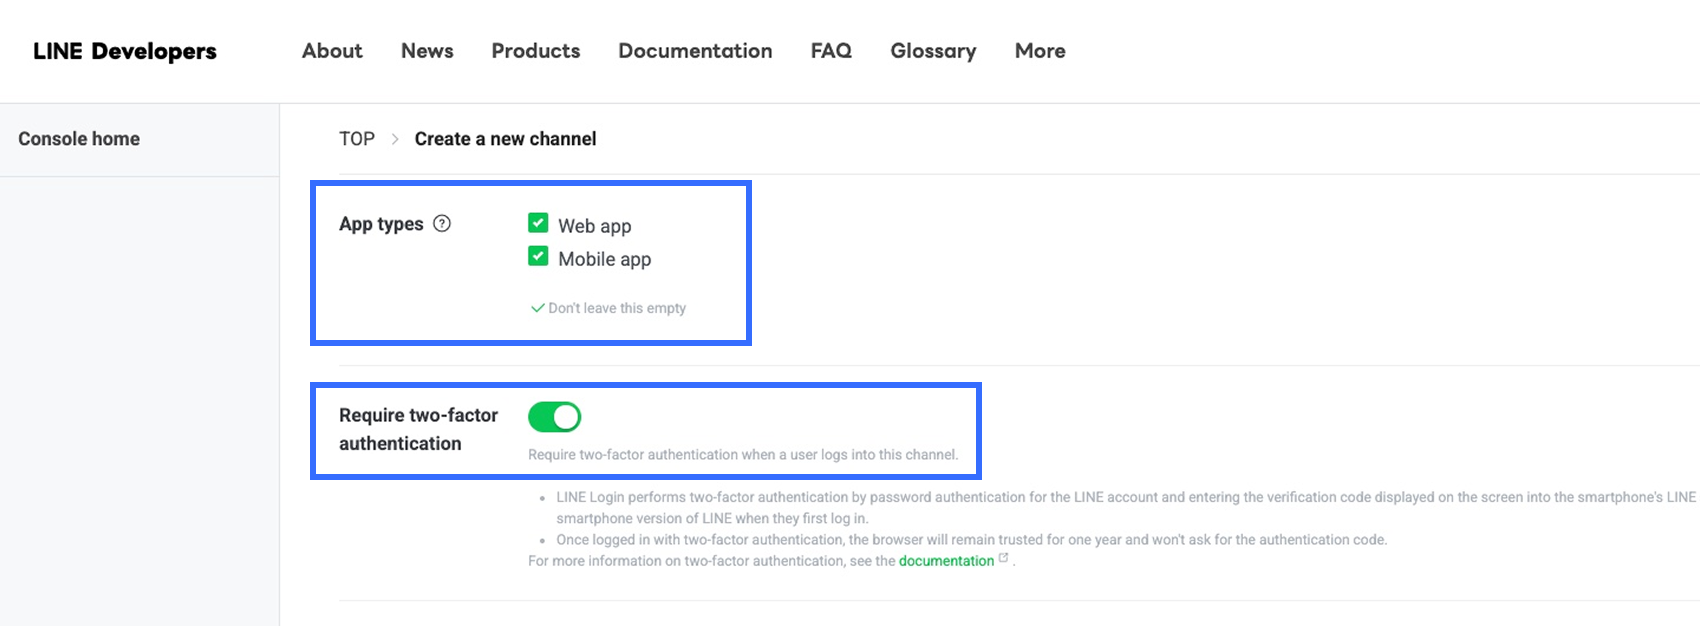
Task: Open the More menu in the header
Action: (x=1040, y=51)
